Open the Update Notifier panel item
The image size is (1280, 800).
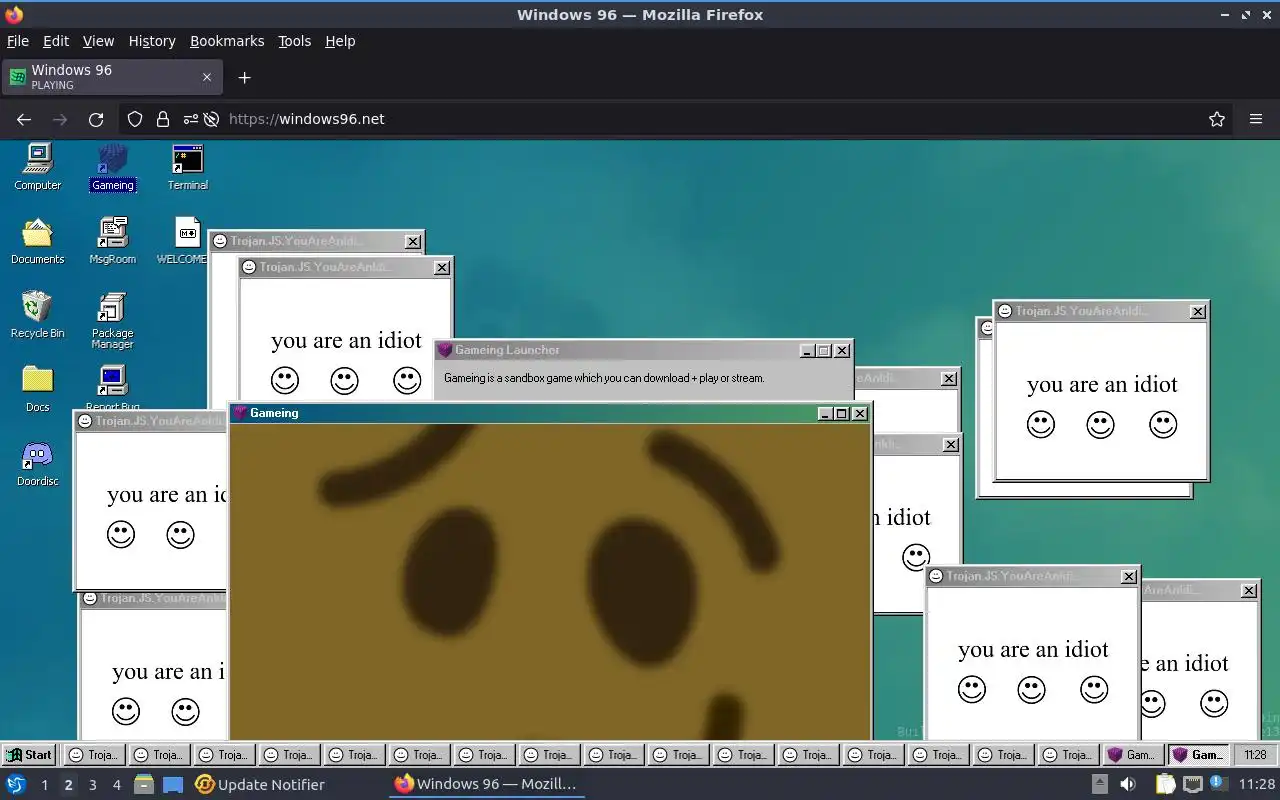coord(260,785)
